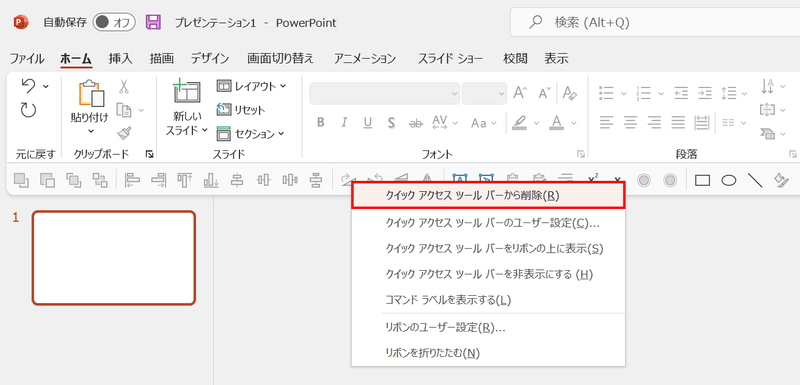Click the Clear All Formatting icon
This screenshot has width=800, height=385.
569,93
